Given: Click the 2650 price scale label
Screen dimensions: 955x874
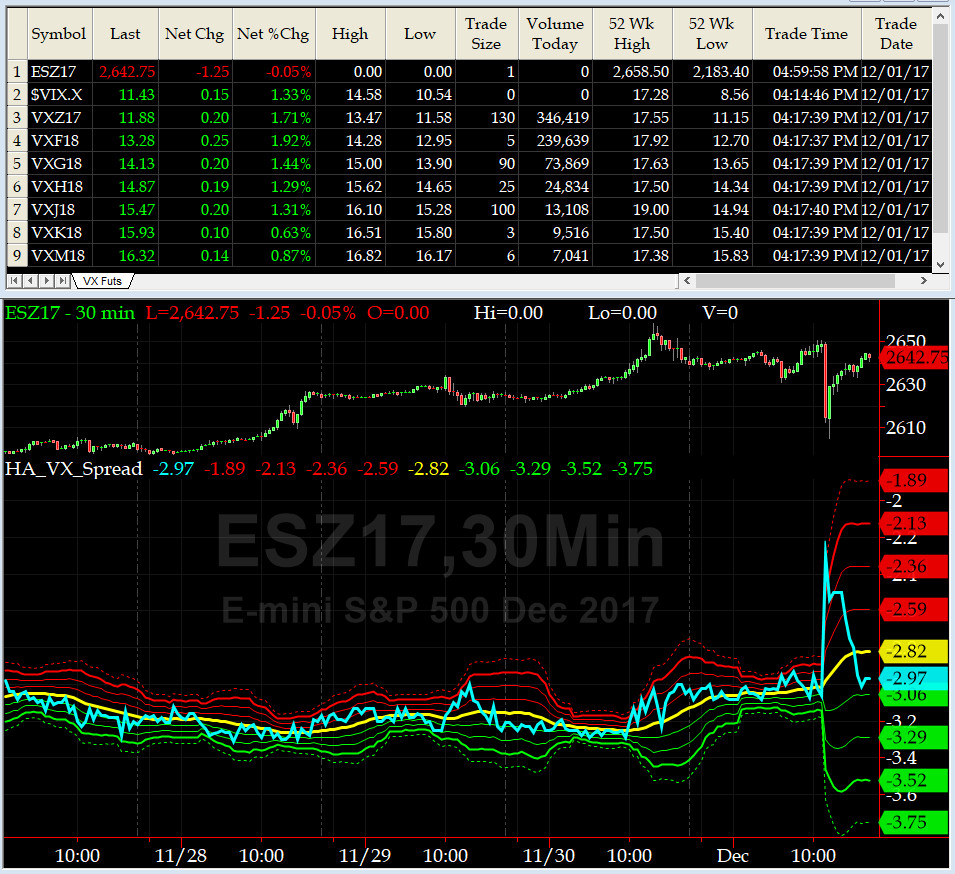Looking at the screenshot, I should (906, 340).
